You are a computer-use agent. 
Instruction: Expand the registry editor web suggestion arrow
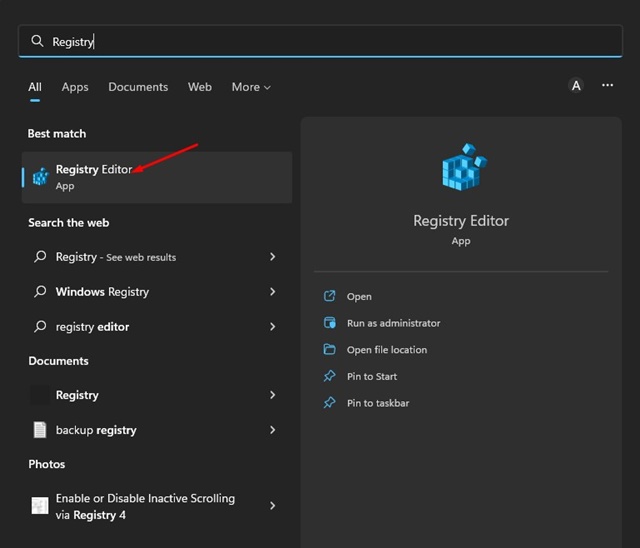[273, 327]
